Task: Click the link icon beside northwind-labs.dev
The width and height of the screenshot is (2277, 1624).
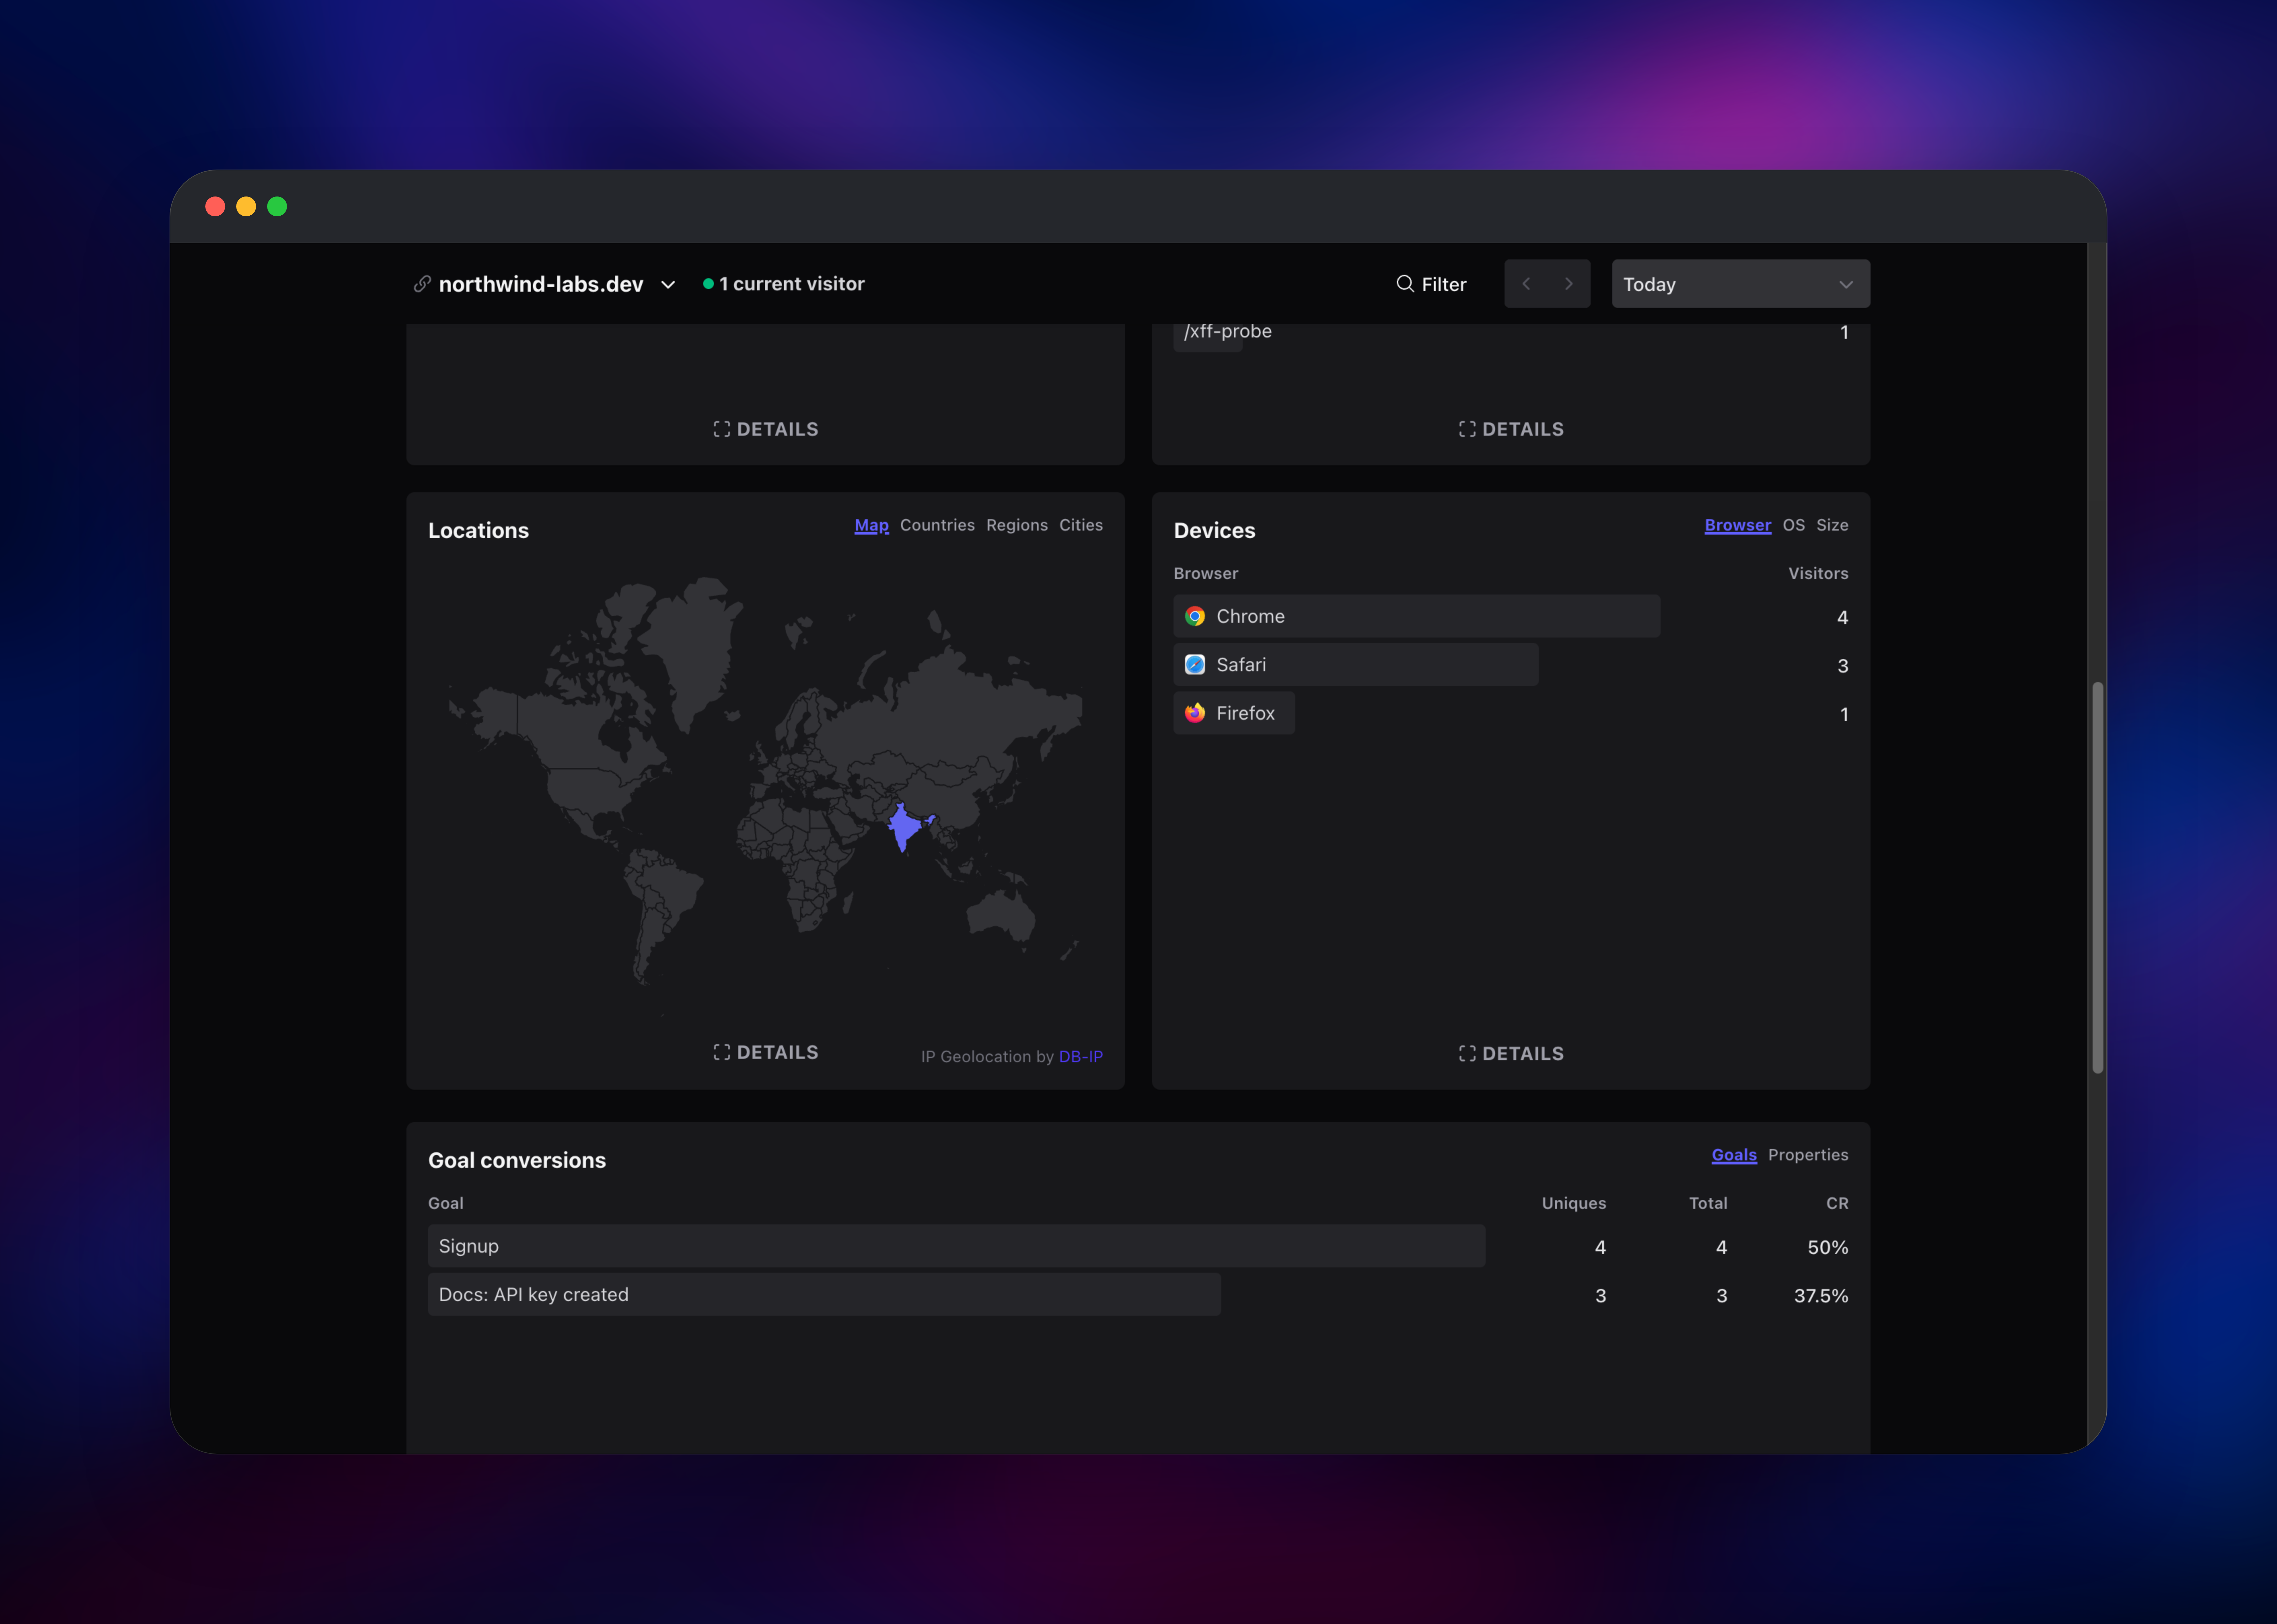Action: (x=422, y=284)
